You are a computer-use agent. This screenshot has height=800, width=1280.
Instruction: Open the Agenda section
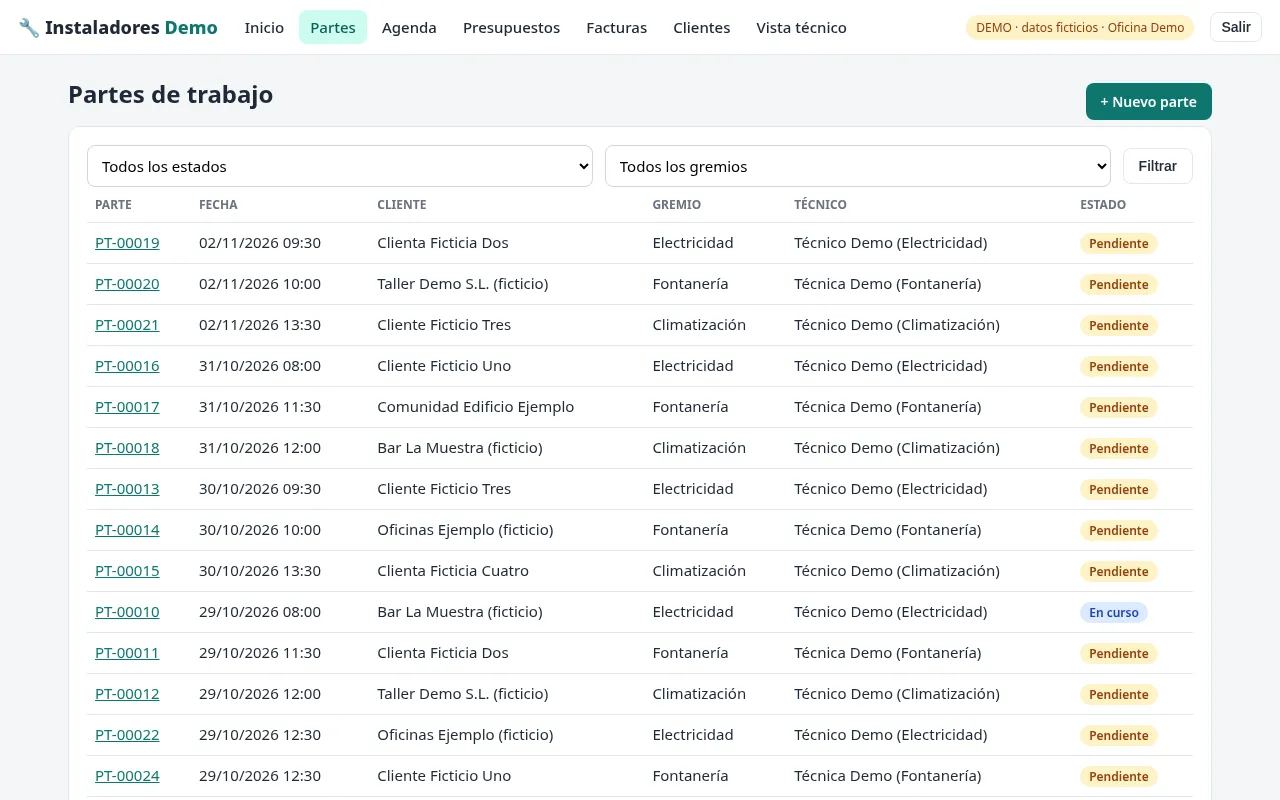(x=409, y=28)
